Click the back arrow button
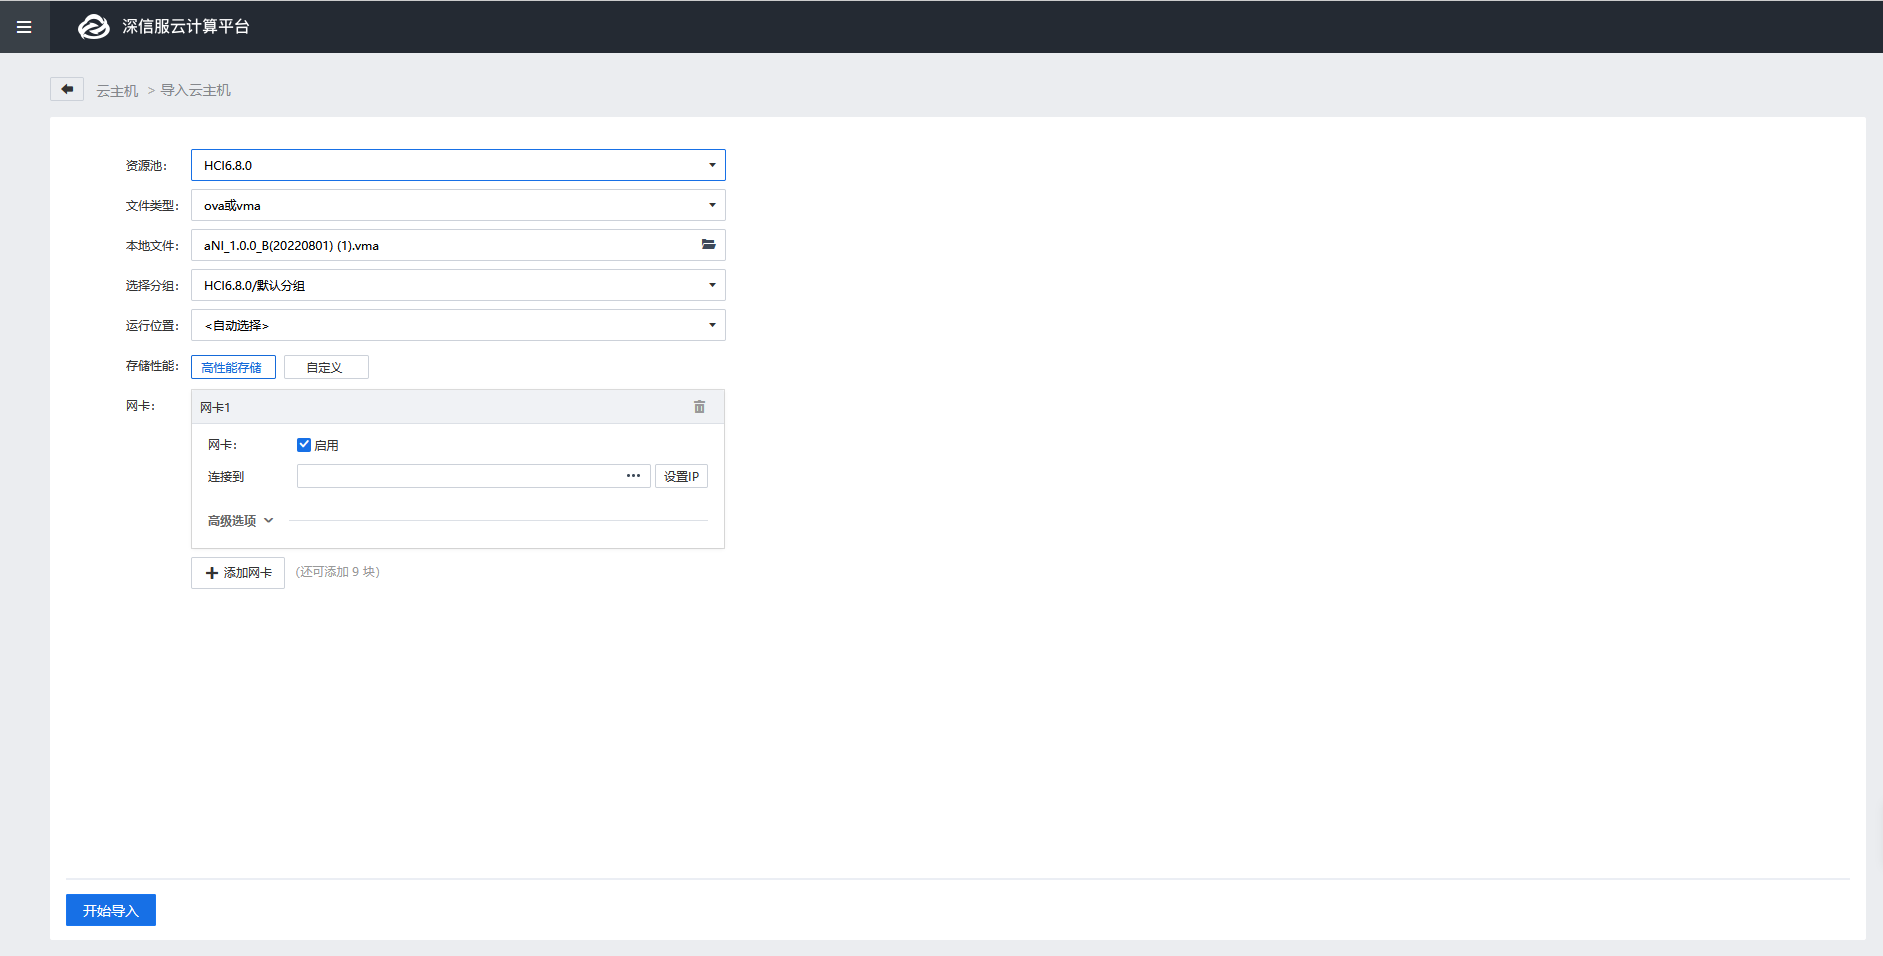 click(x=67, y=89)
